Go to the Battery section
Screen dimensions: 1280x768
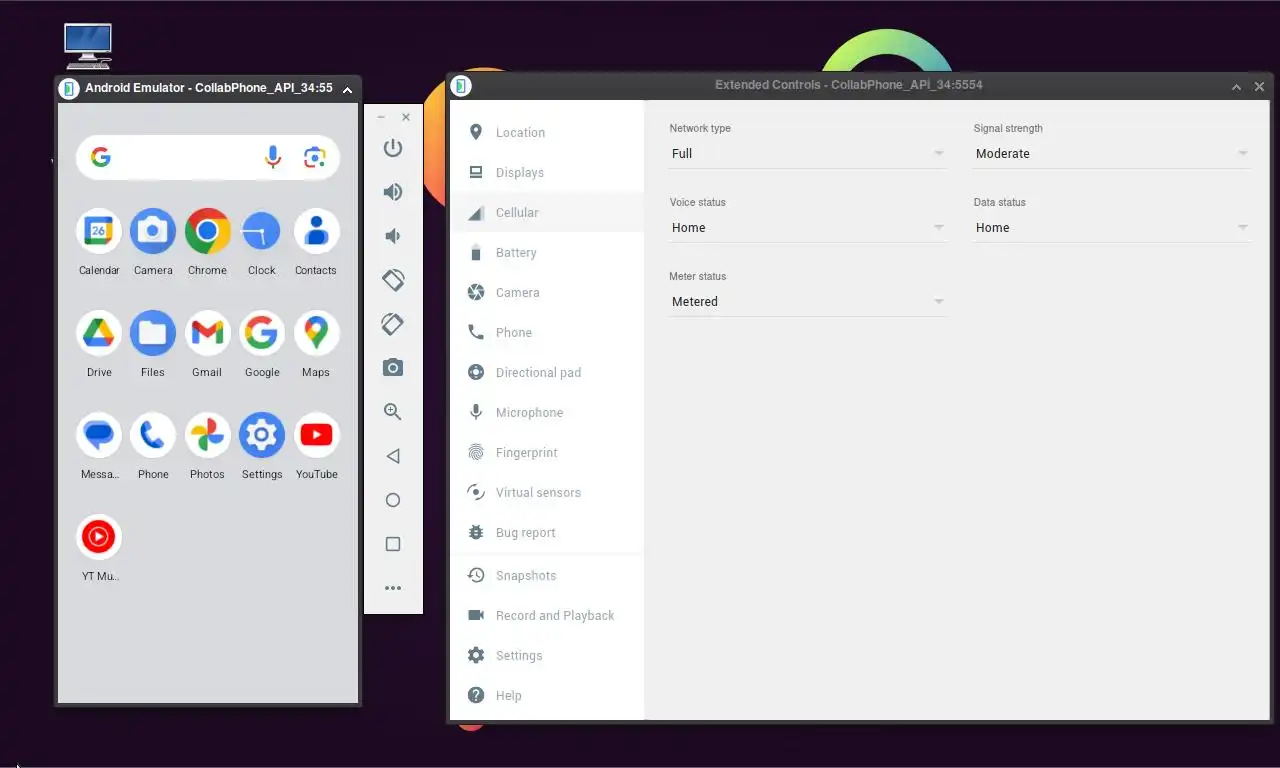547,252
